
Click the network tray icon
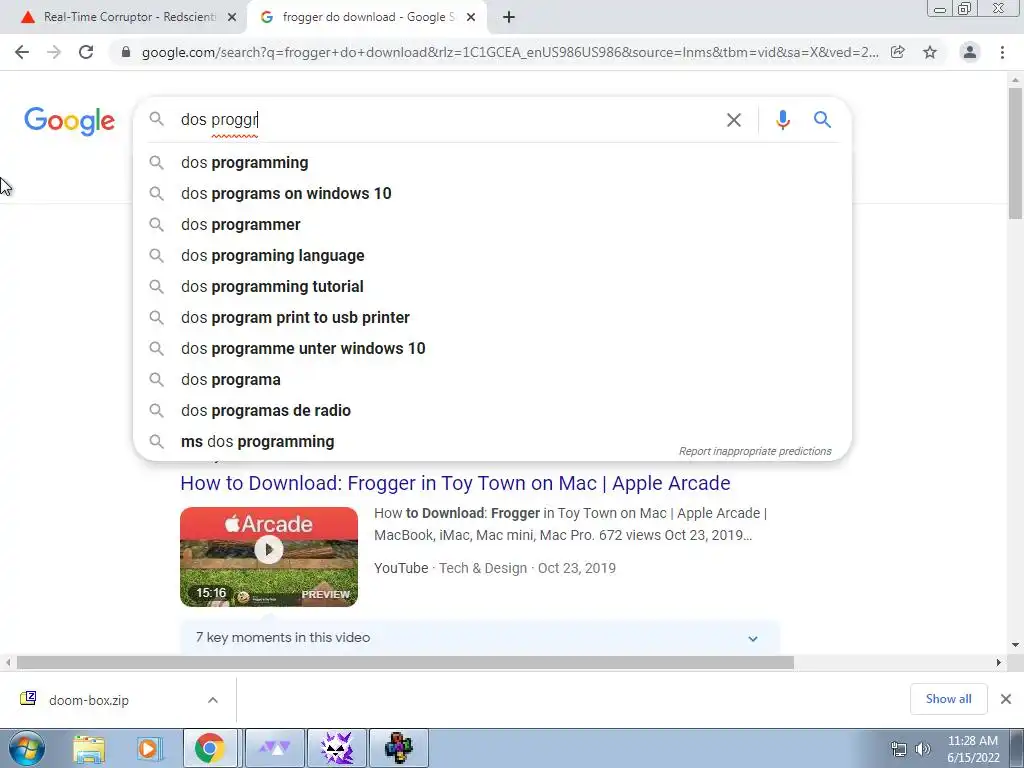899,749
